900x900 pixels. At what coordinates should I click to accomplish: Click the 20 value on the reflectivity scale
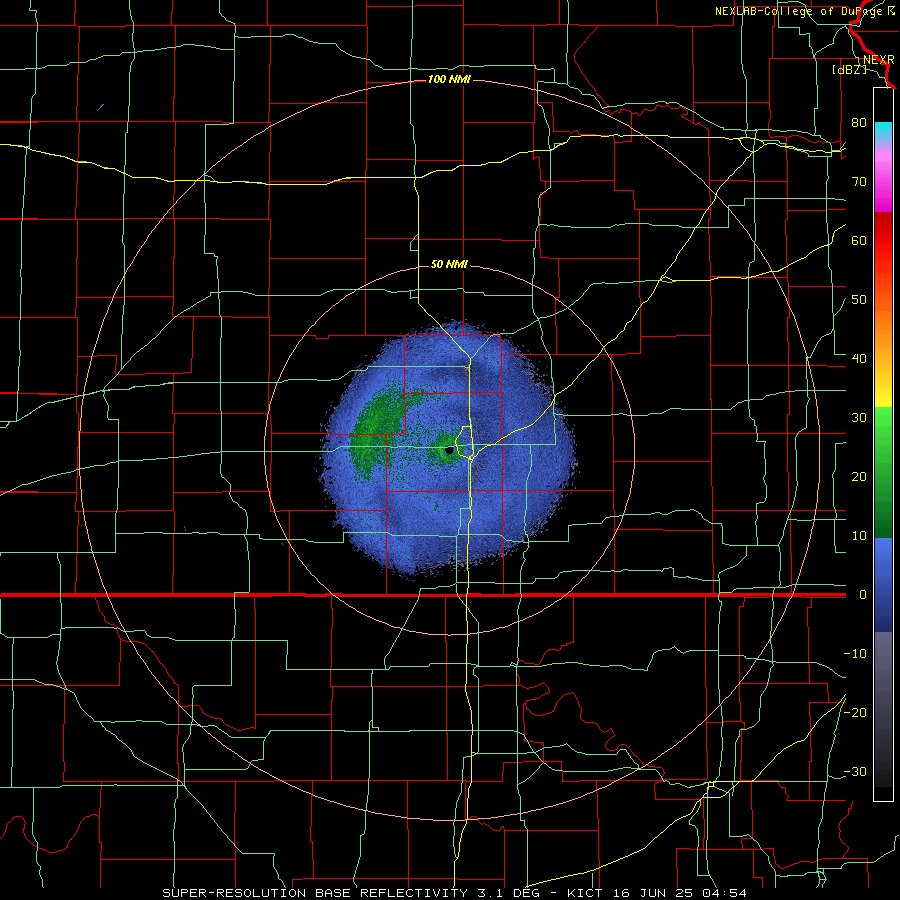pos(859,477)
